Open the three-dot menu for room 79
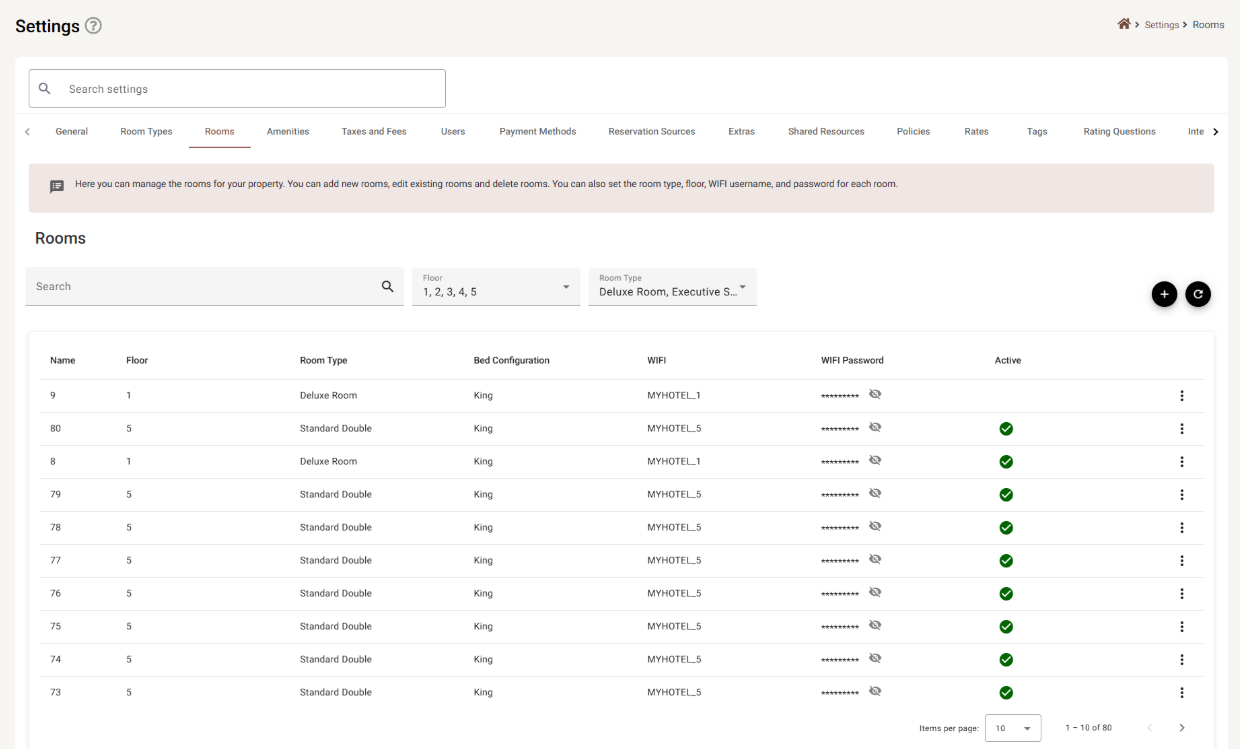This screenshot has width=1240, height=749. [1182, 495]
